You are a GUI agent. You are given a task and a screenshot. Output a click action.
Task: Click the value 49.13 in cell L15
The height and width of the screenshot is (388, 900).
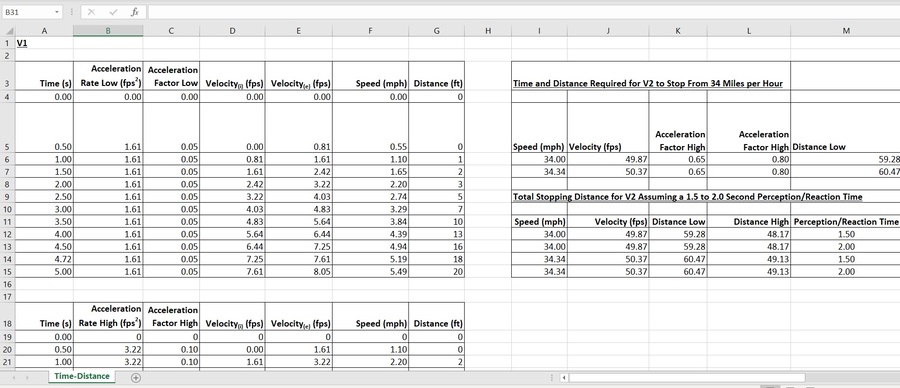[x=748, y=271]
